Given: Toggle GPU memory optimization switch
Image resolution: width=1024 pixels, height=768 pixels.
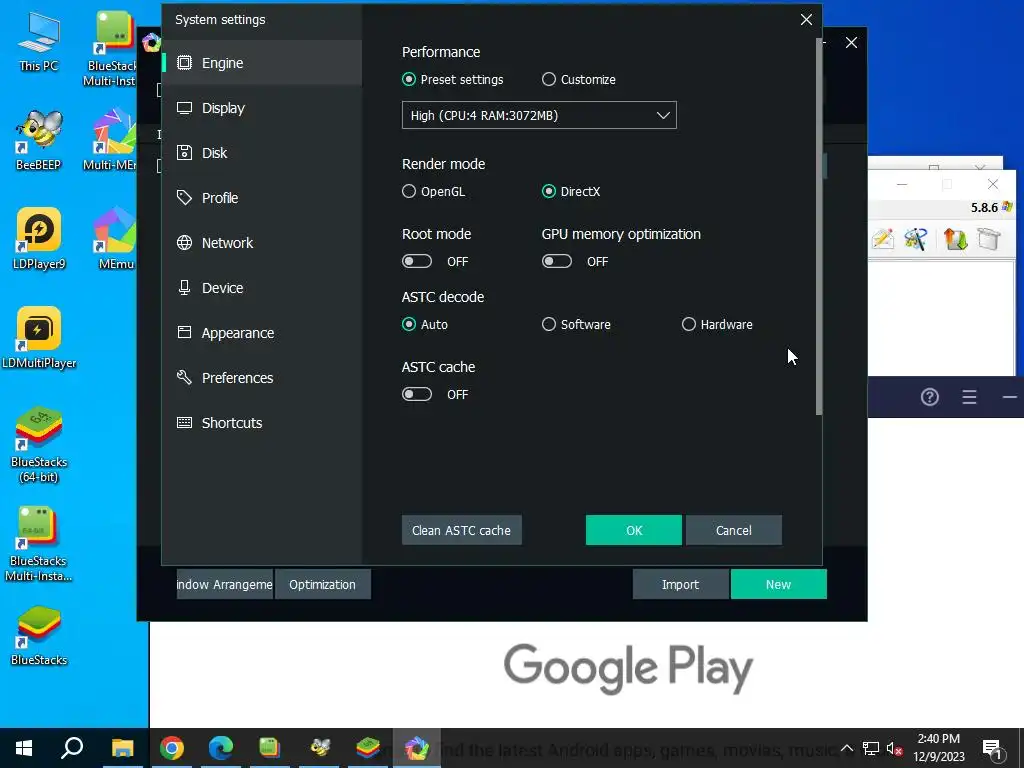Looking at the screenshot, I should click(556, 261).
